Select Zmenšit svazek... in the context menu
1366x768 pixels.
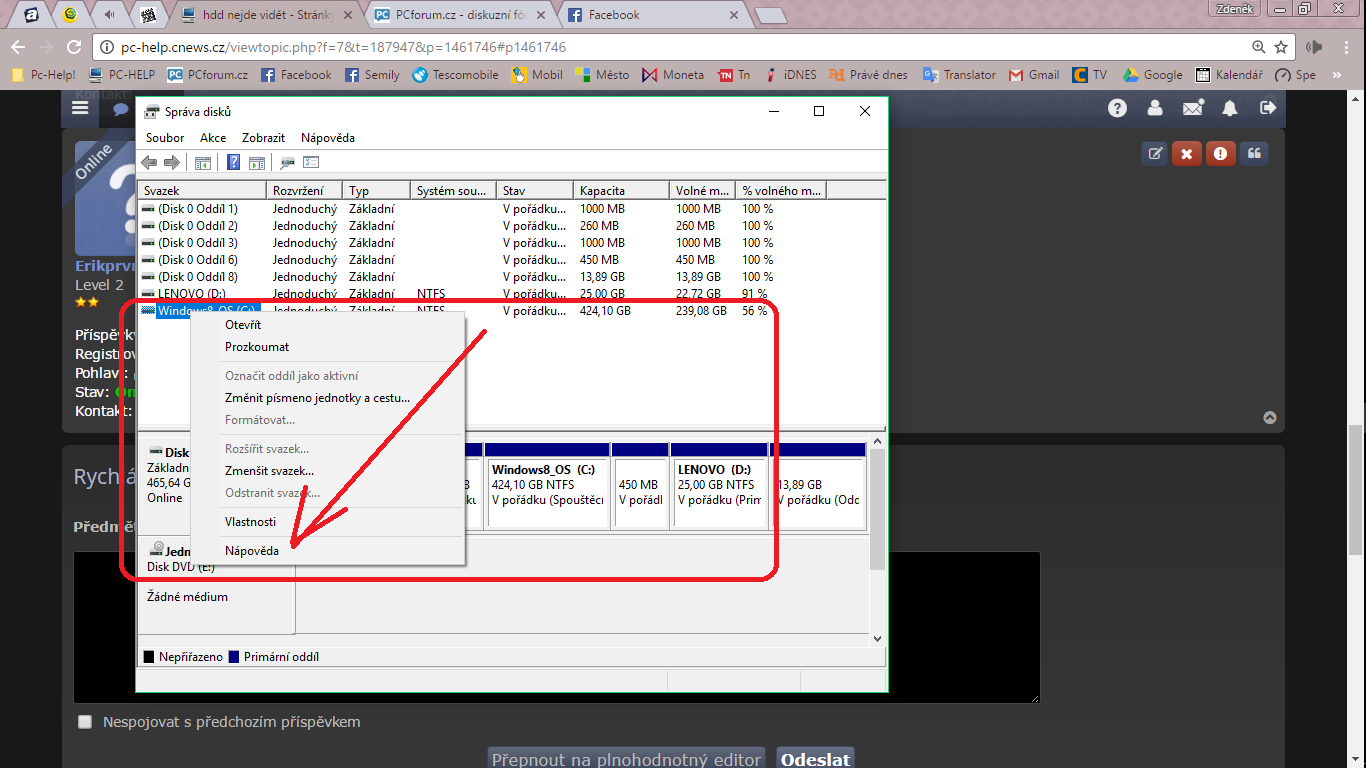point(327,471)
